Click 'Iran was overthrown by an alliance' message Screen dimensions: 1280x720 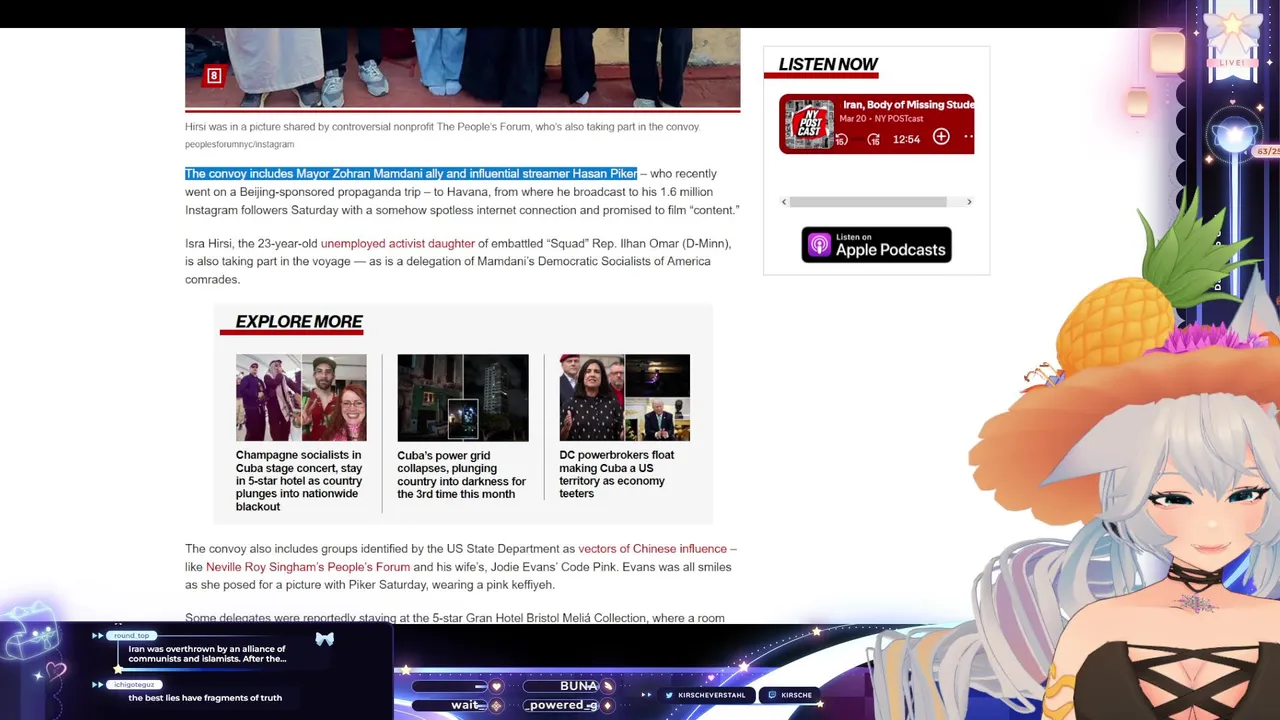[207, 654]
